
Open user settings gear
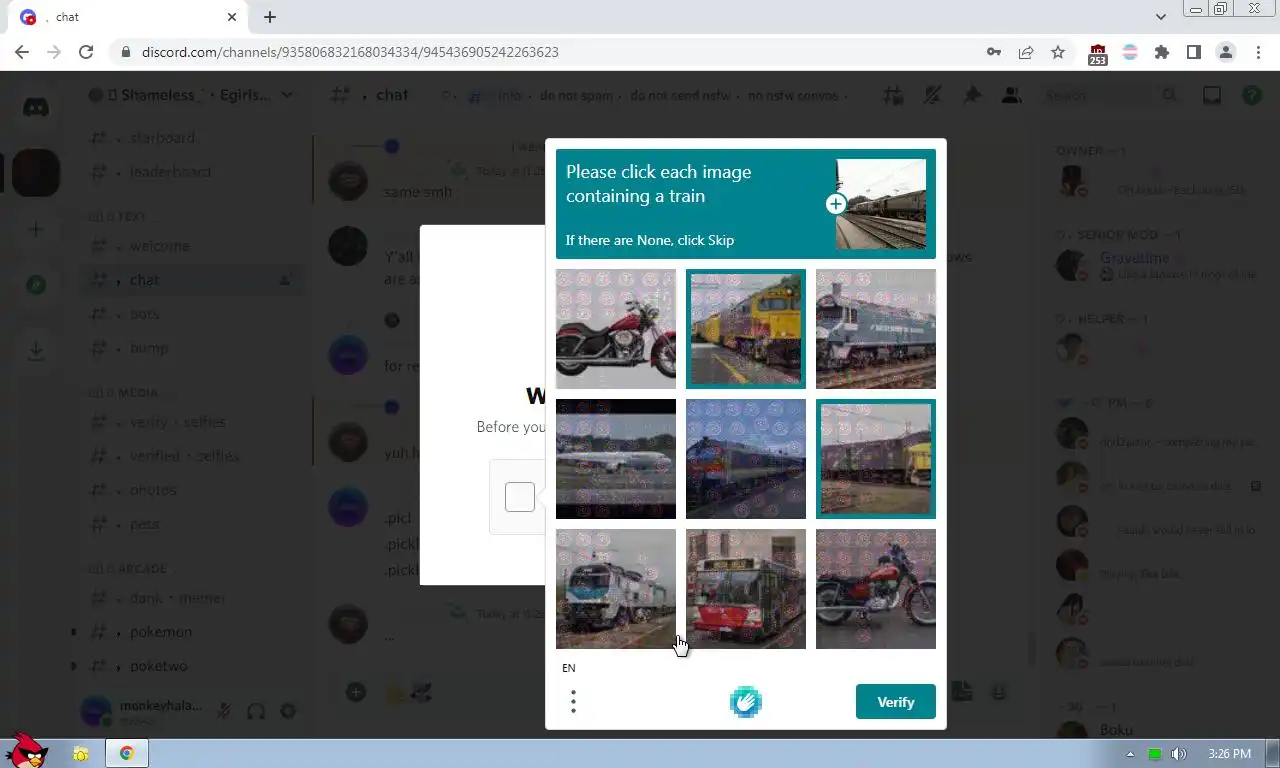(288, 711)
